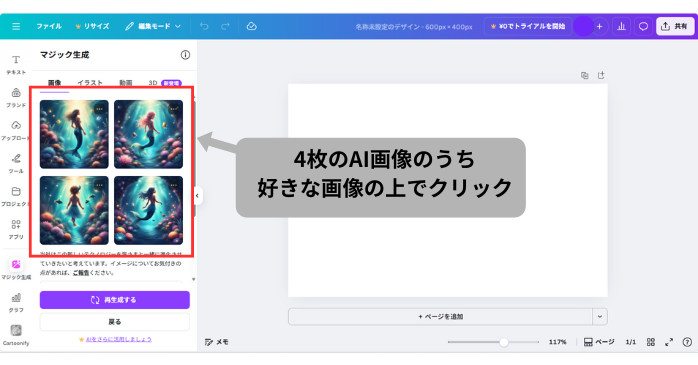Viewport: 698px width, 365px height.
Task: Collapse the side panel with arrow handle
Action: [x=198, y=195]
